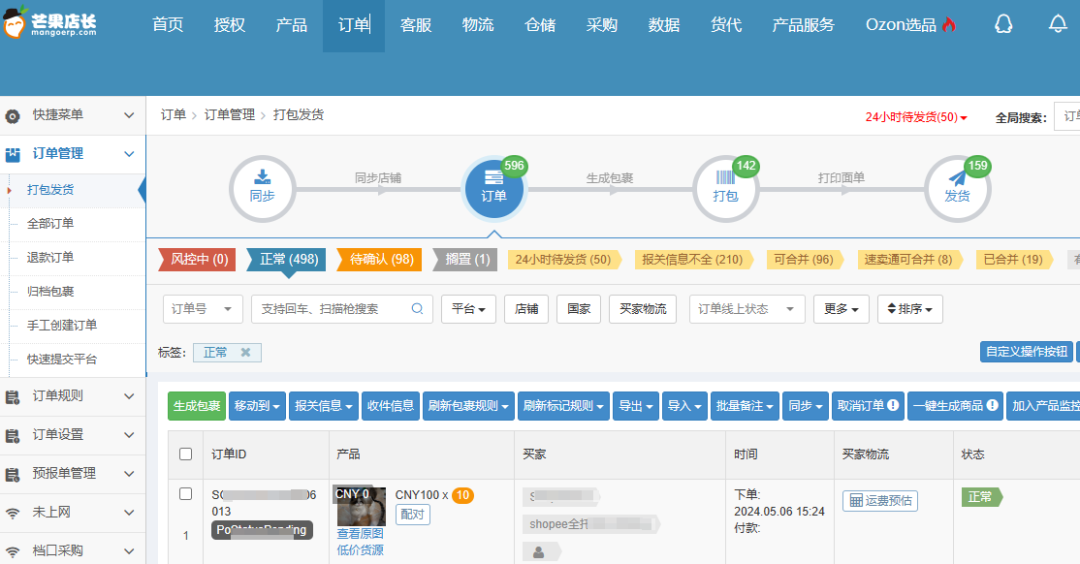Open the 首页 top menu
This screenshot has width=1080, height=564.
pos(167,25)
